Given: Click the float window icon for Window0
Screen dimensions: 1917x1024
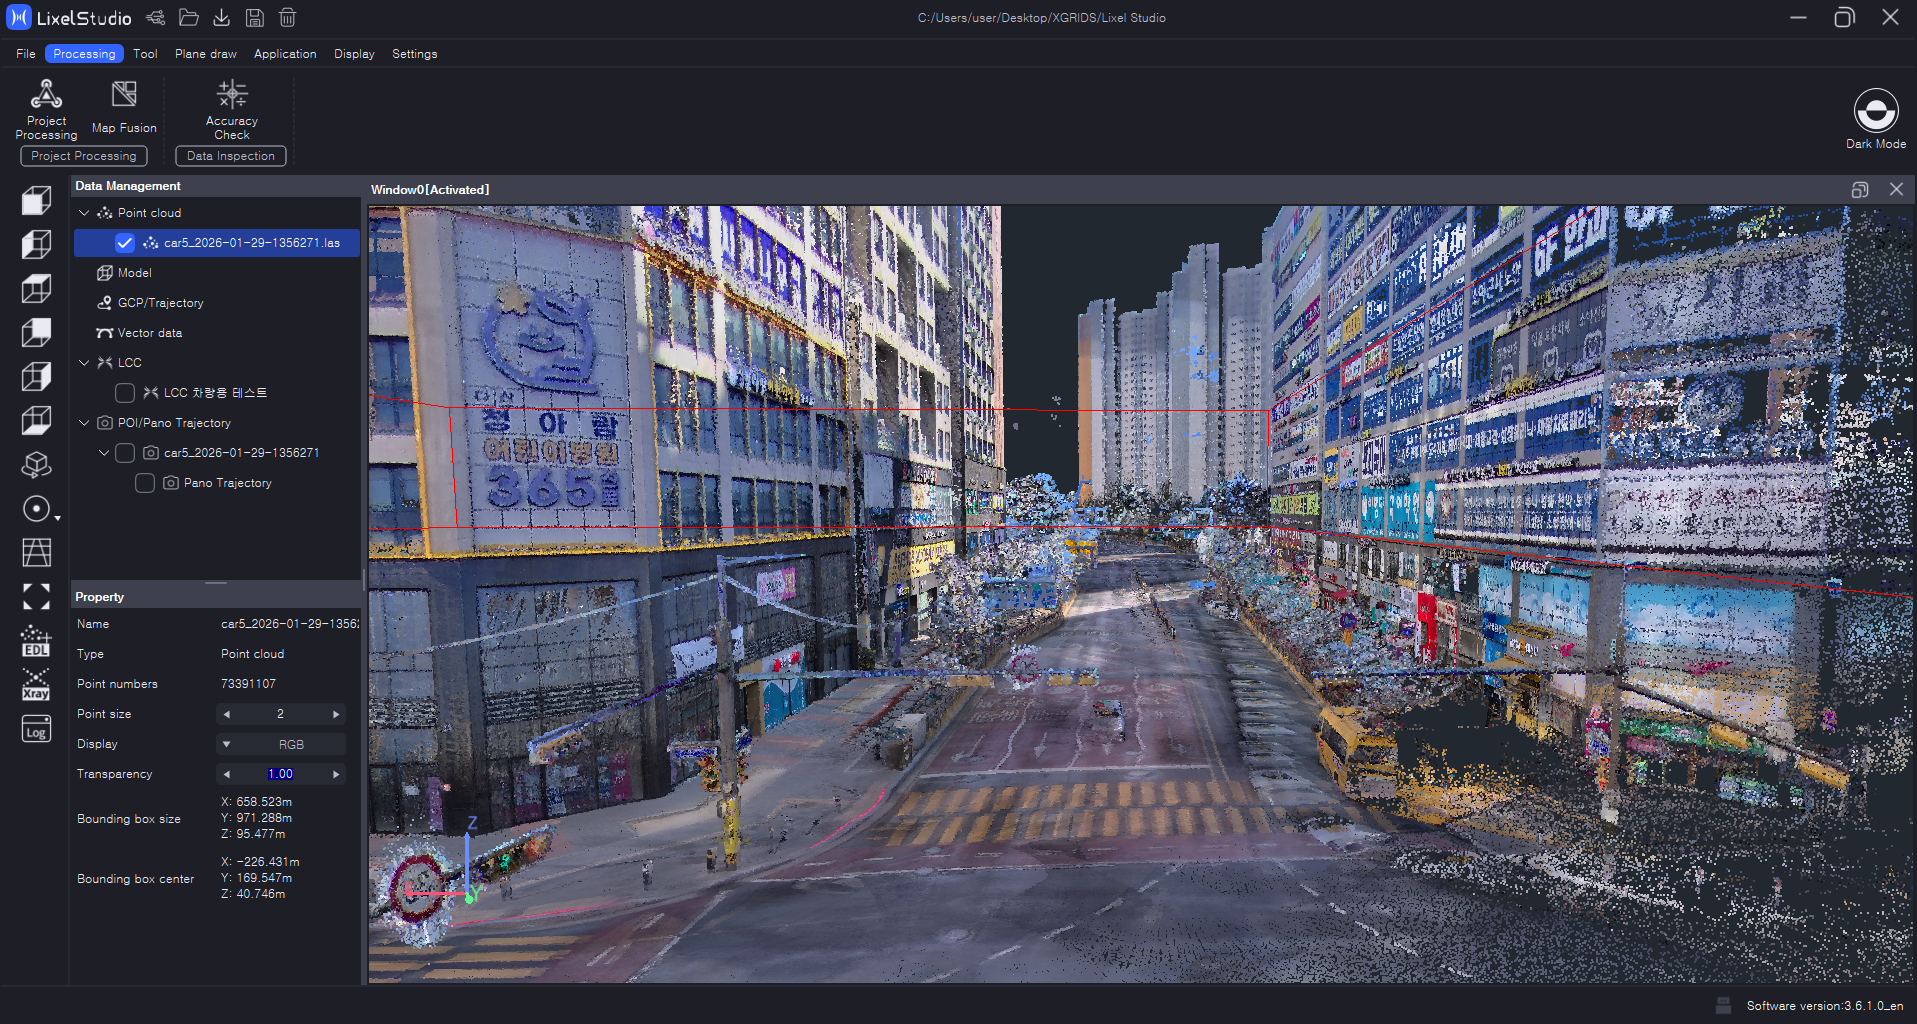Looking at the screenshot, I should coord(1860,190).
